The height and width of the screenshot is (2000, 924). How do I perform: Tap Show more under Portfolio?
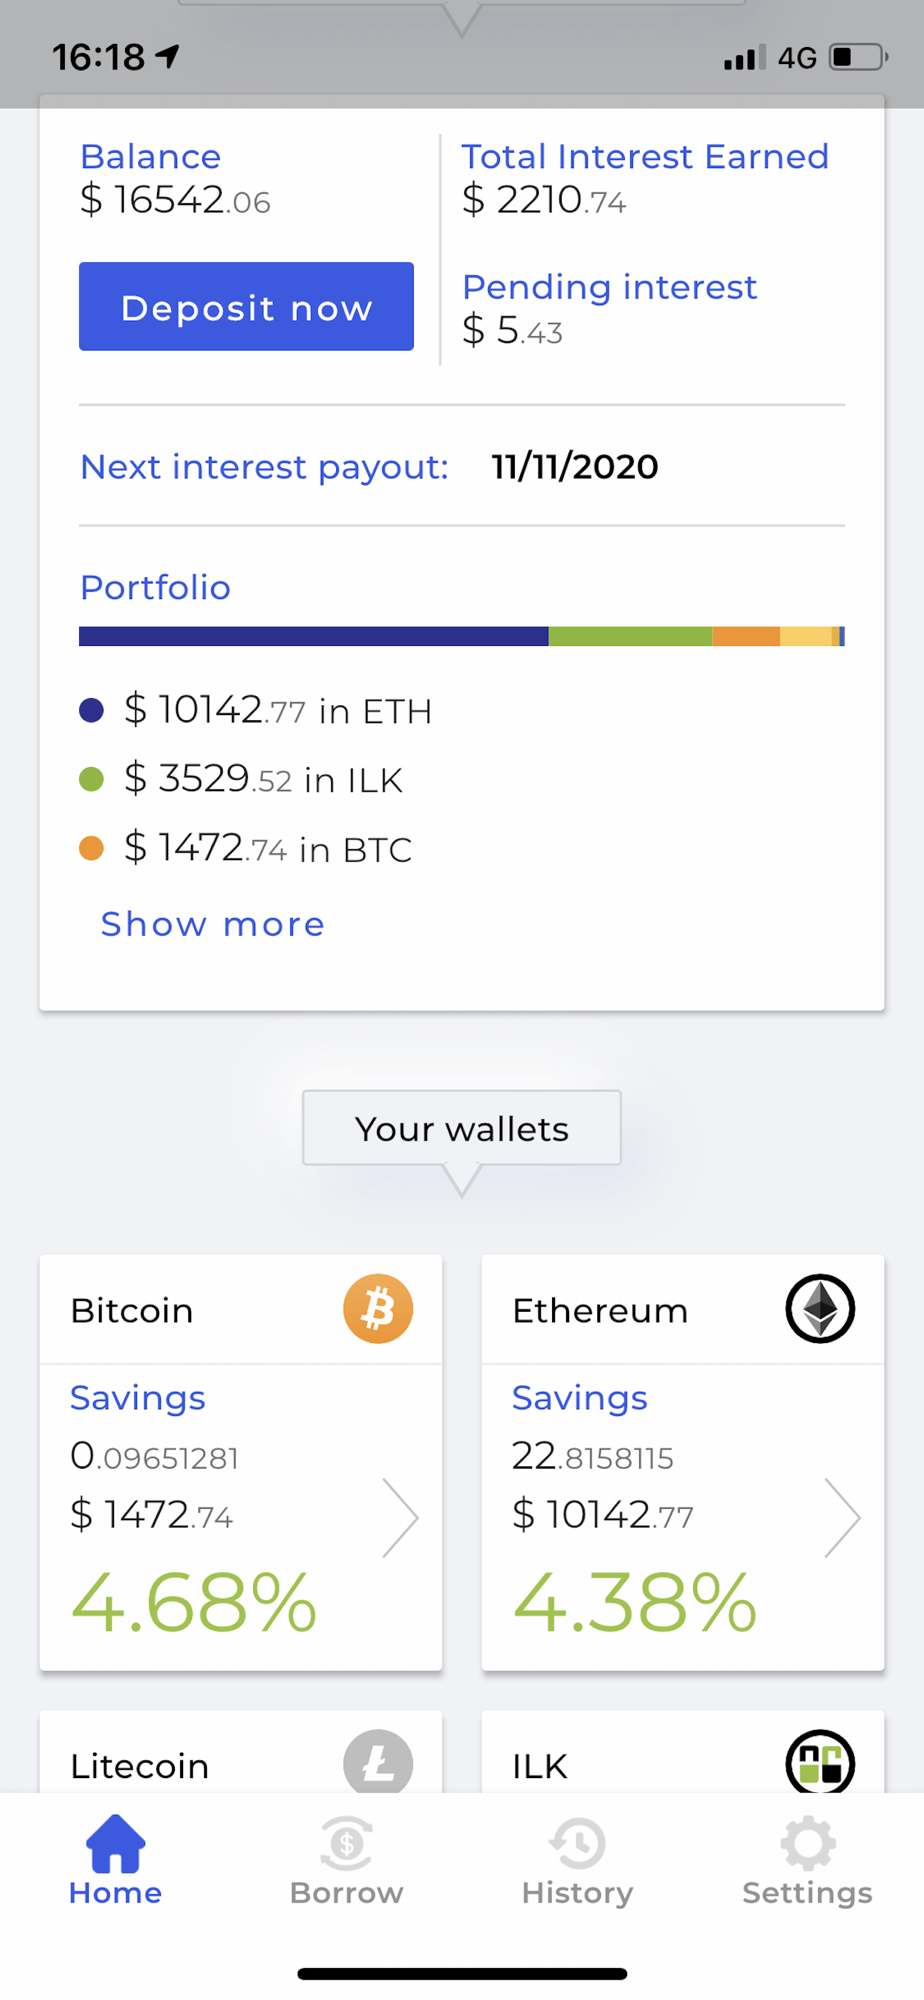pos(213,924)
